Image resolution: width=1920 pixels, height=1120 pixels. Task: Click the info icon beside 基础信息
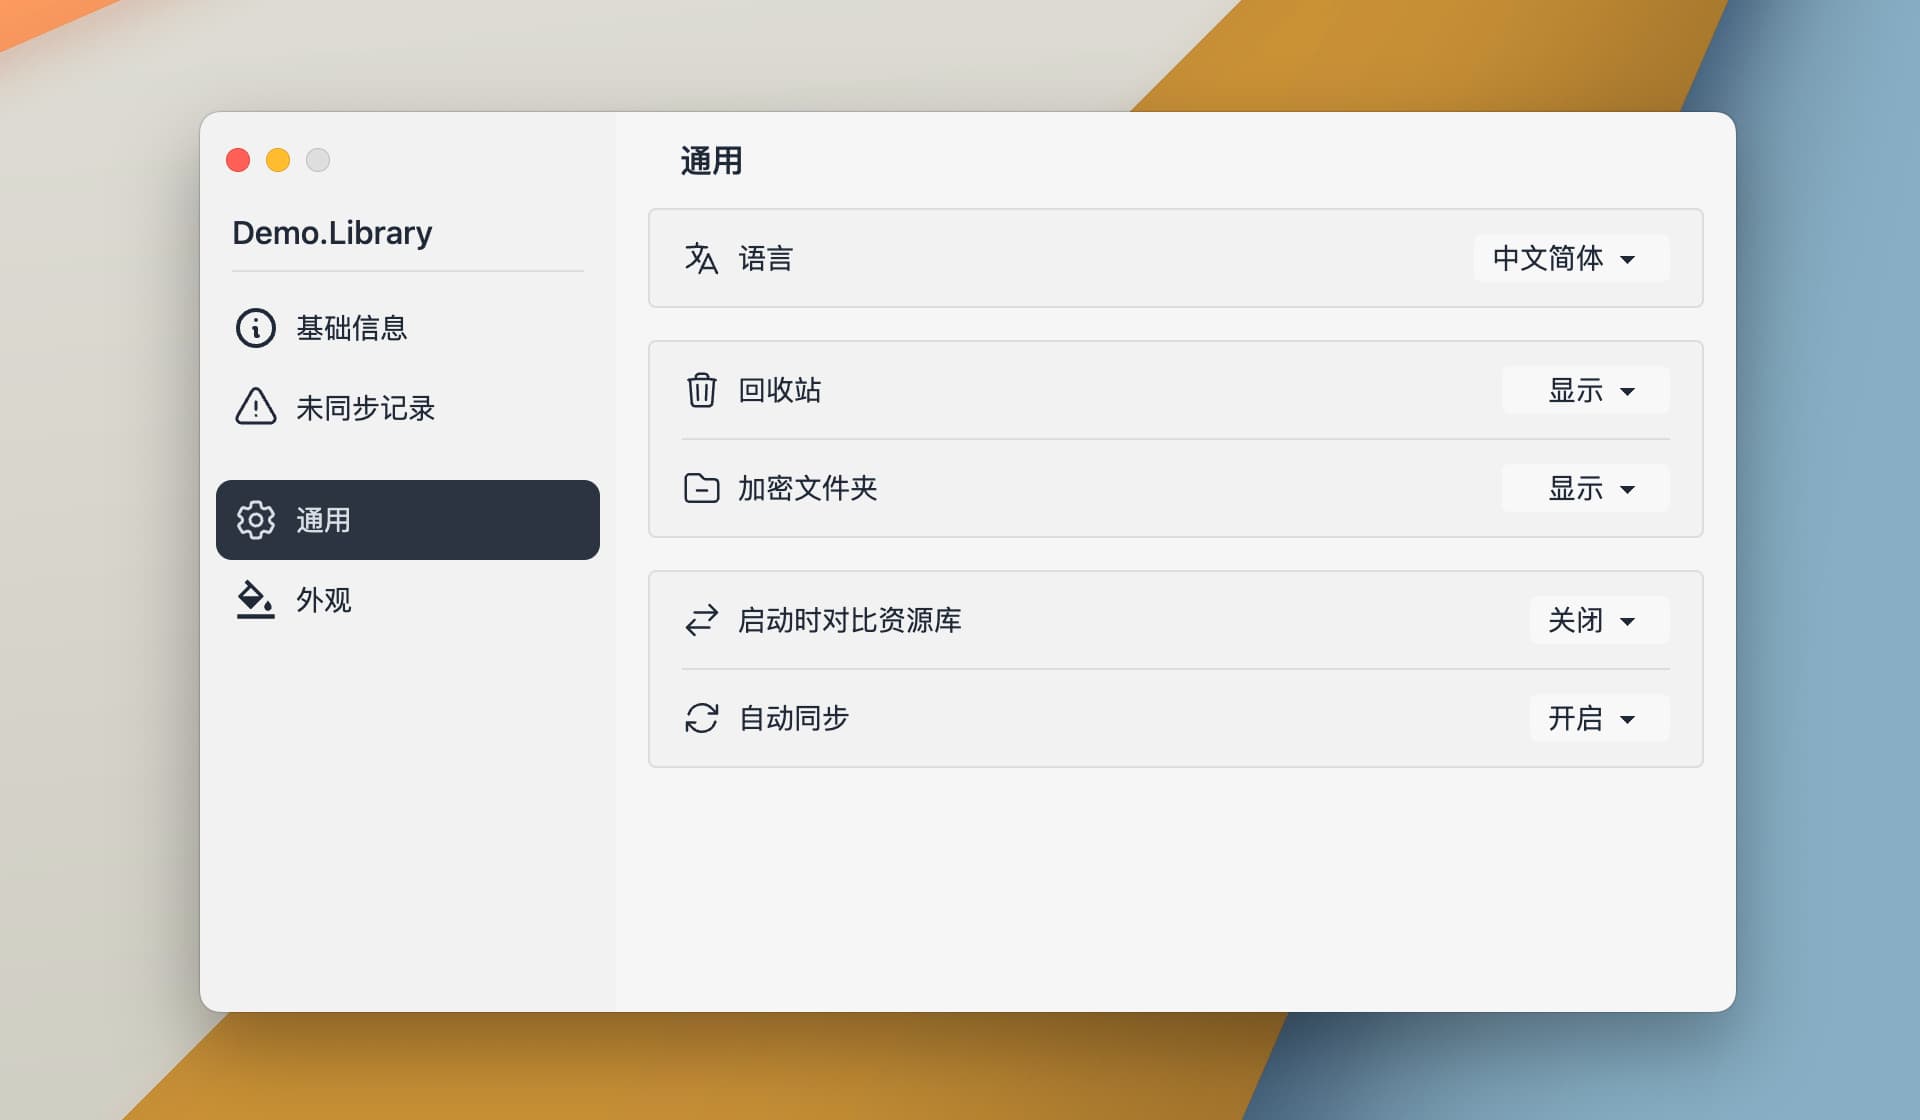tap(256, 328)
